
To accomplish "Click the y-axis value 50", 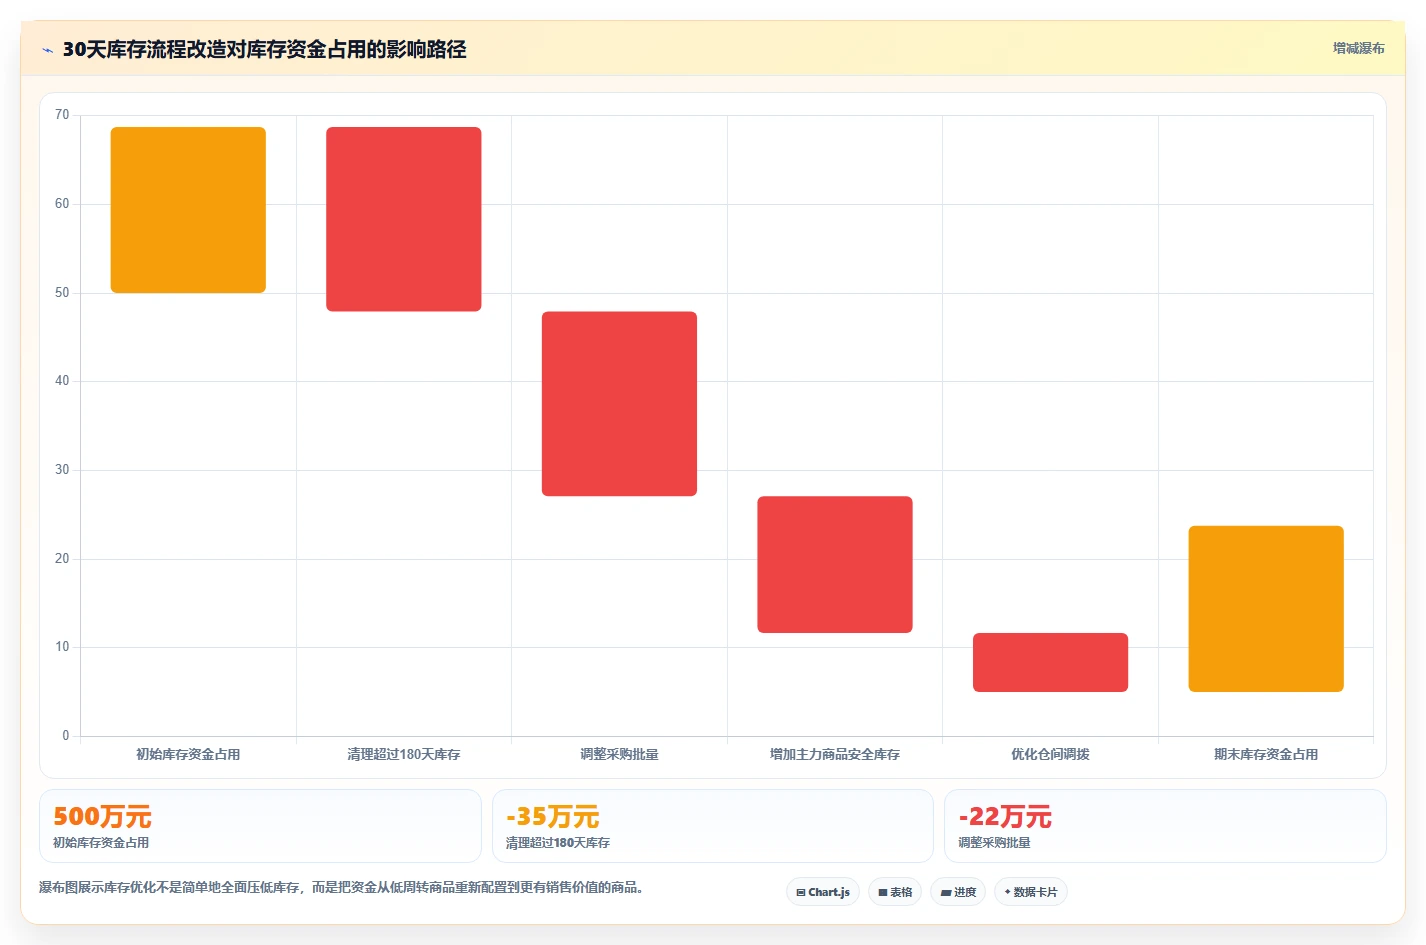I will click(62, 293).
